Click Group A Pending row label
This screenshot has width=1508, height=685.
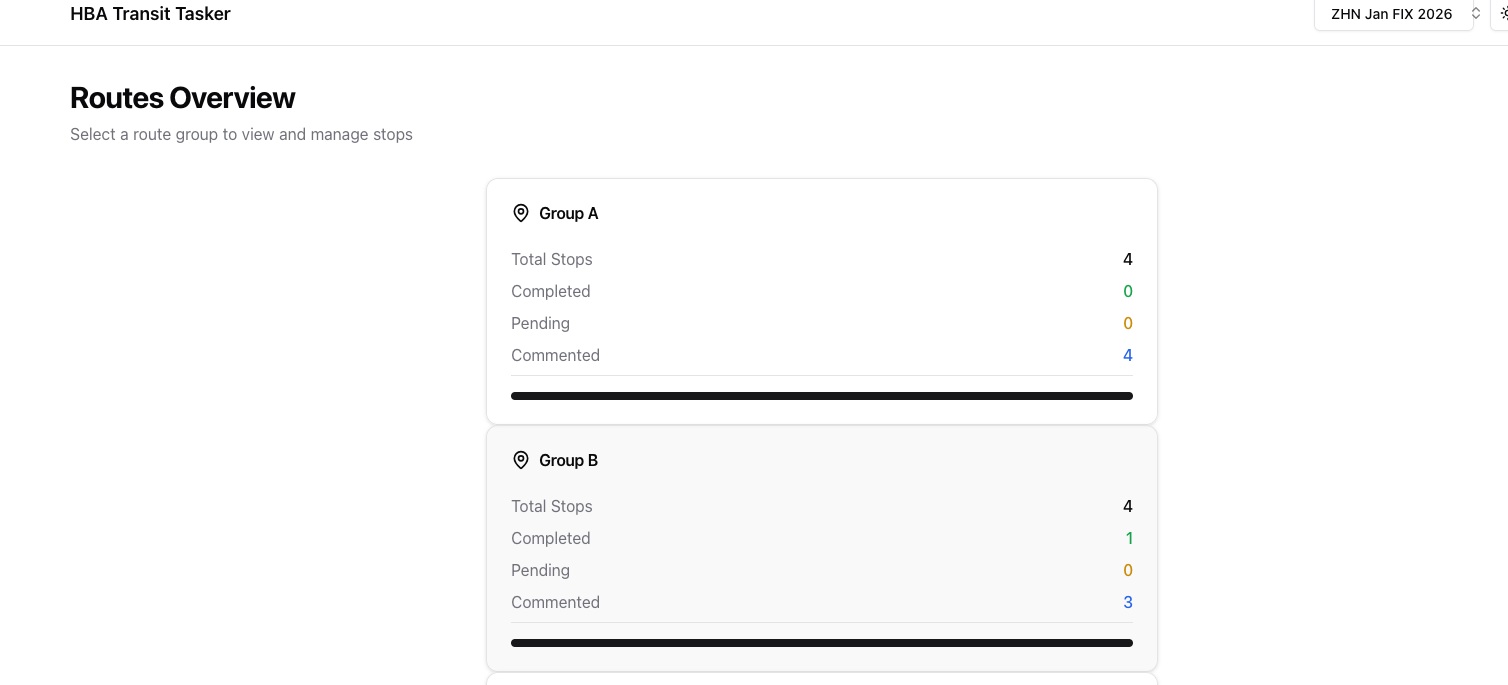pyautogui.click(x=540, y=323)
